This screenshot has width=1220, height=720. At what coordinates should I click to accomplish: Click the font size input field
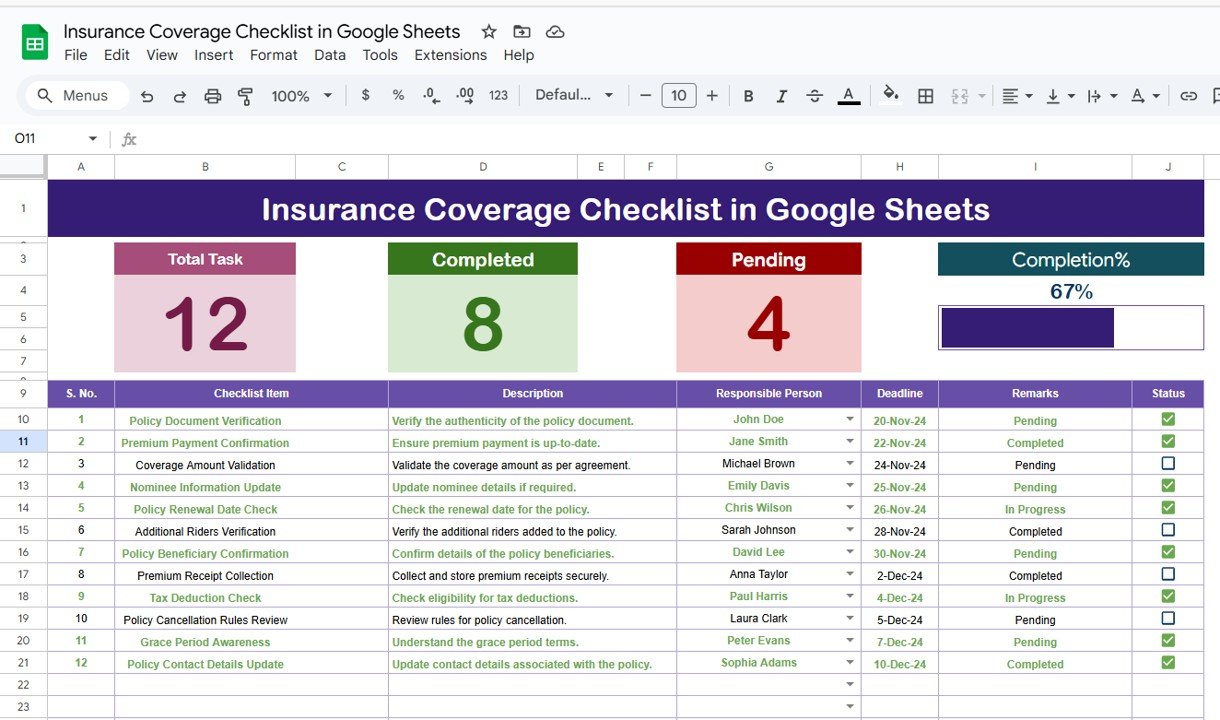[x=679, y=96]
